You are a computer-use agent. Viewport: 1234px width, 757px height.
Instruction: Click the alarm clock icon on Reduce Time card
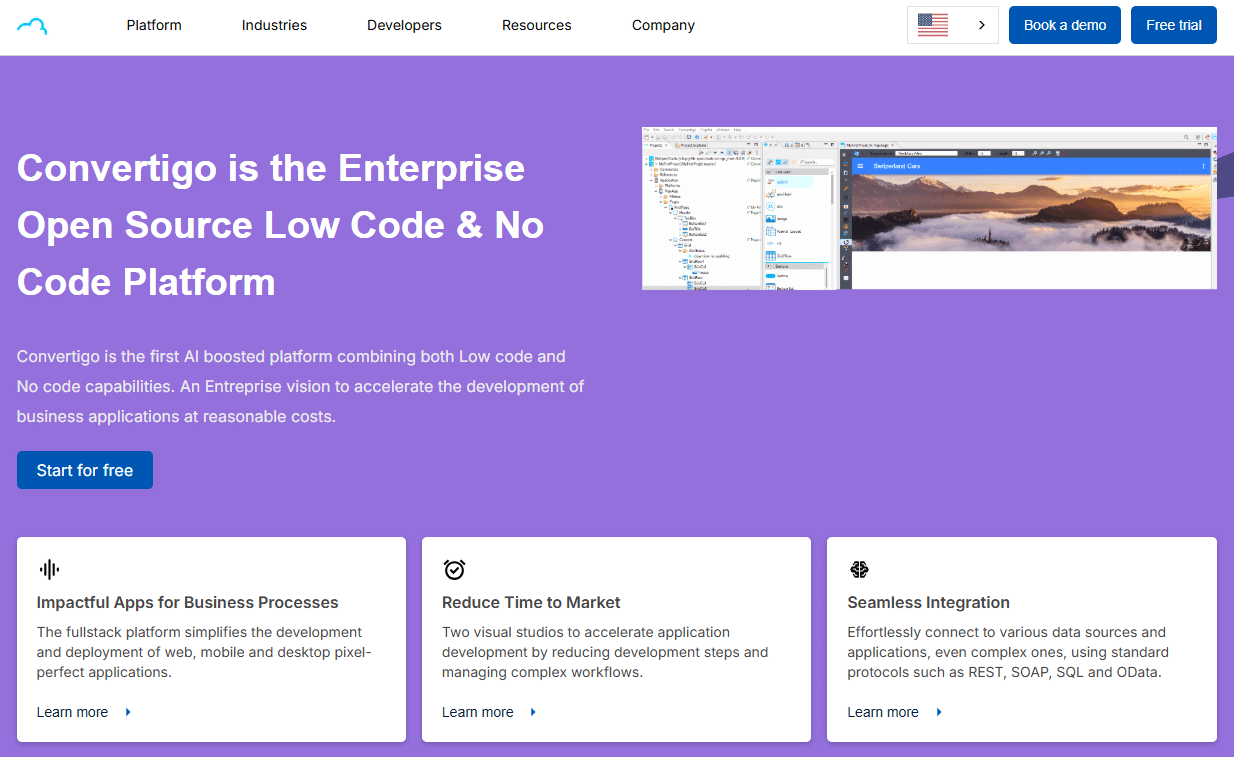point(454,569)
